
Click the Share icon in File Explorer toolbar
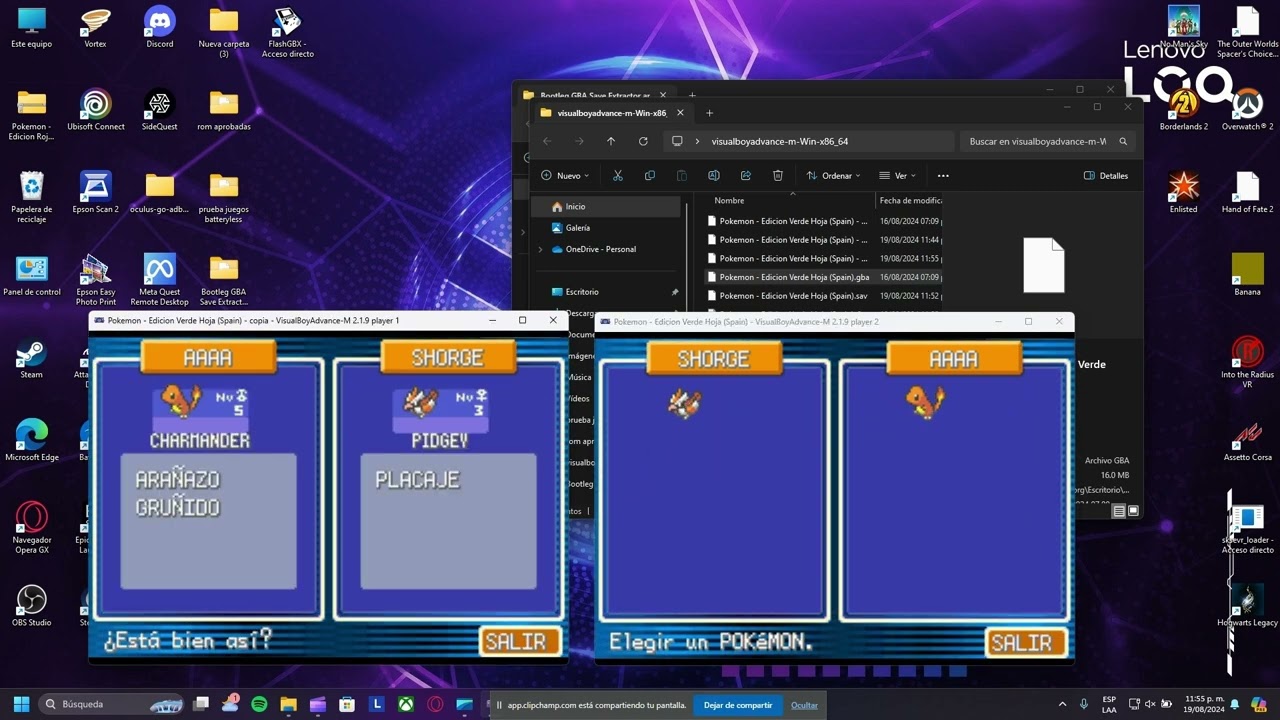coord(746,176)
